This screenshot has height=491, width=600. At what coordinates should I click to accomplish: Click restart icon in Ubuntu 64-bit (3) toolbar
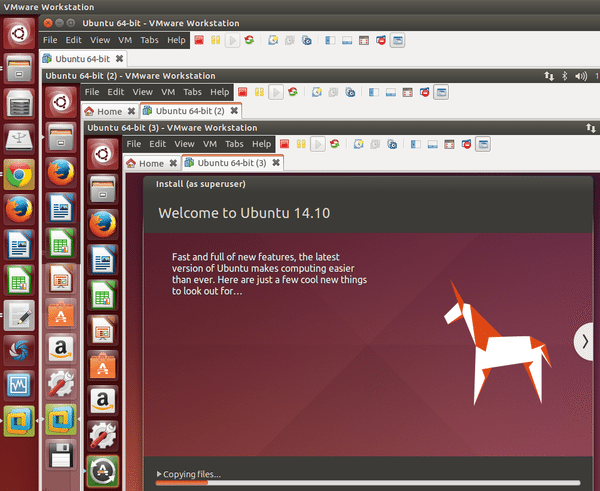tap(335, 144)
